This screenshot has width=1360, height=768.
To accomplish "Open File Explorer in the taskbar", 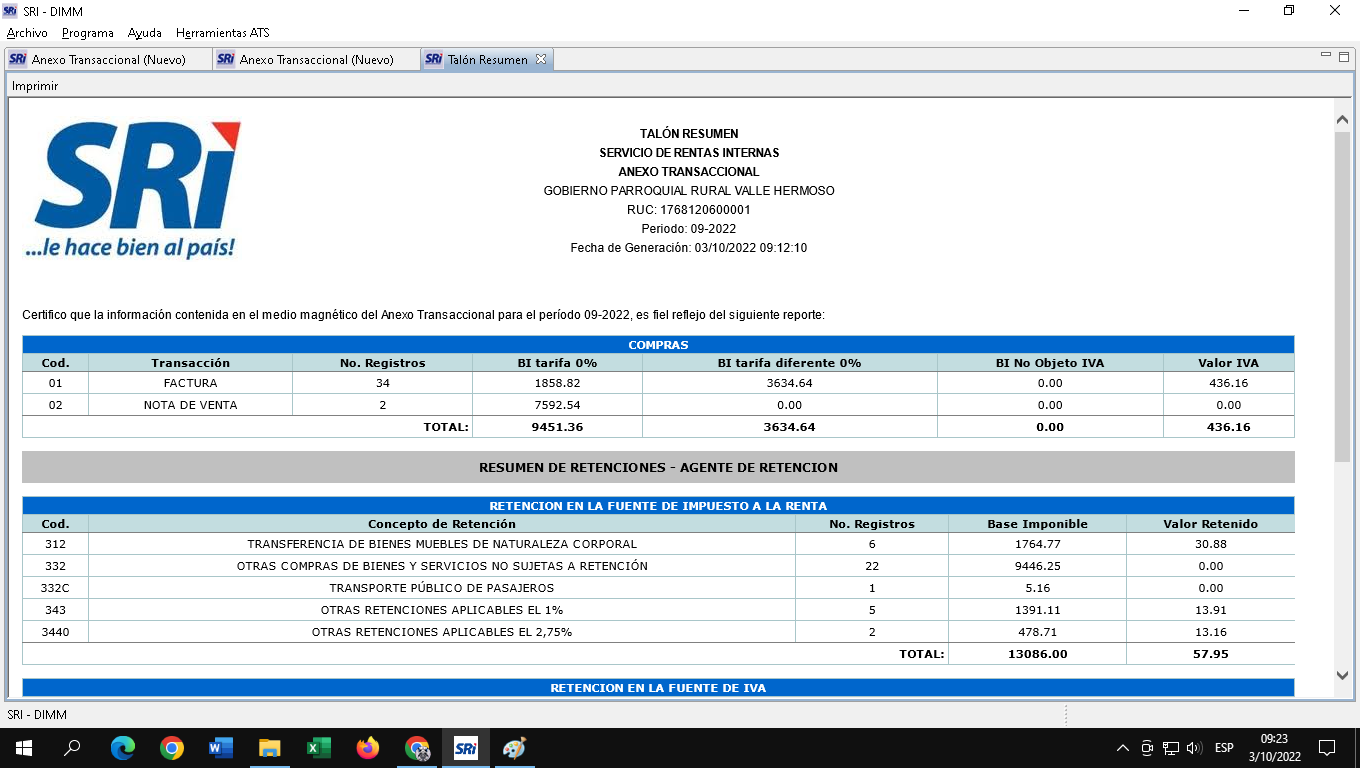I will click(270, 748).
